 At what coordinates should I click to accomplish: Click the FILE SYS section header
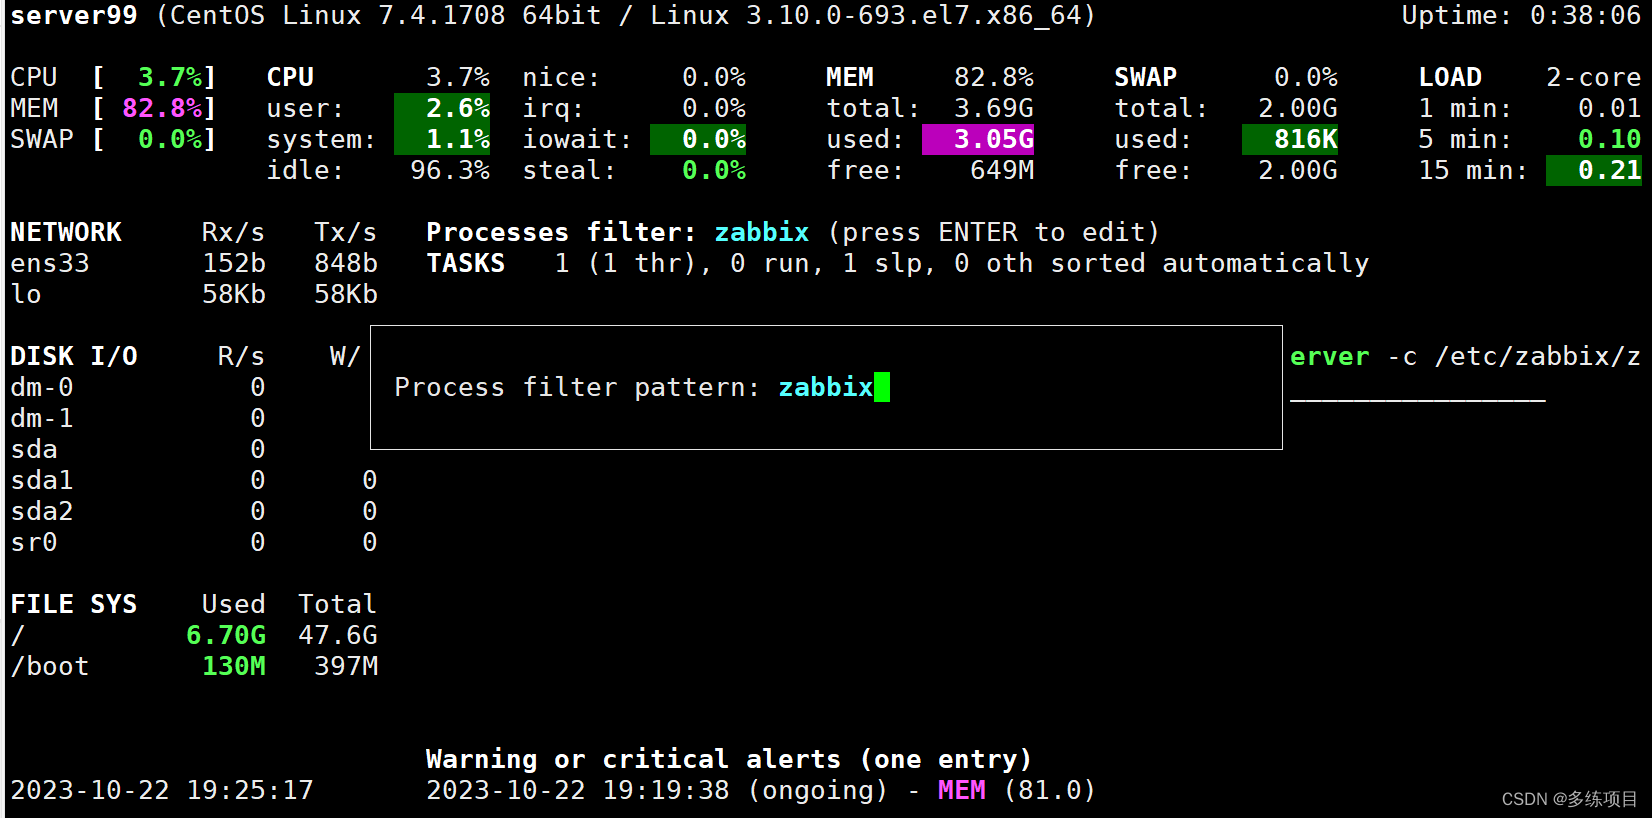pyautogui.click(x=74, y=604)
